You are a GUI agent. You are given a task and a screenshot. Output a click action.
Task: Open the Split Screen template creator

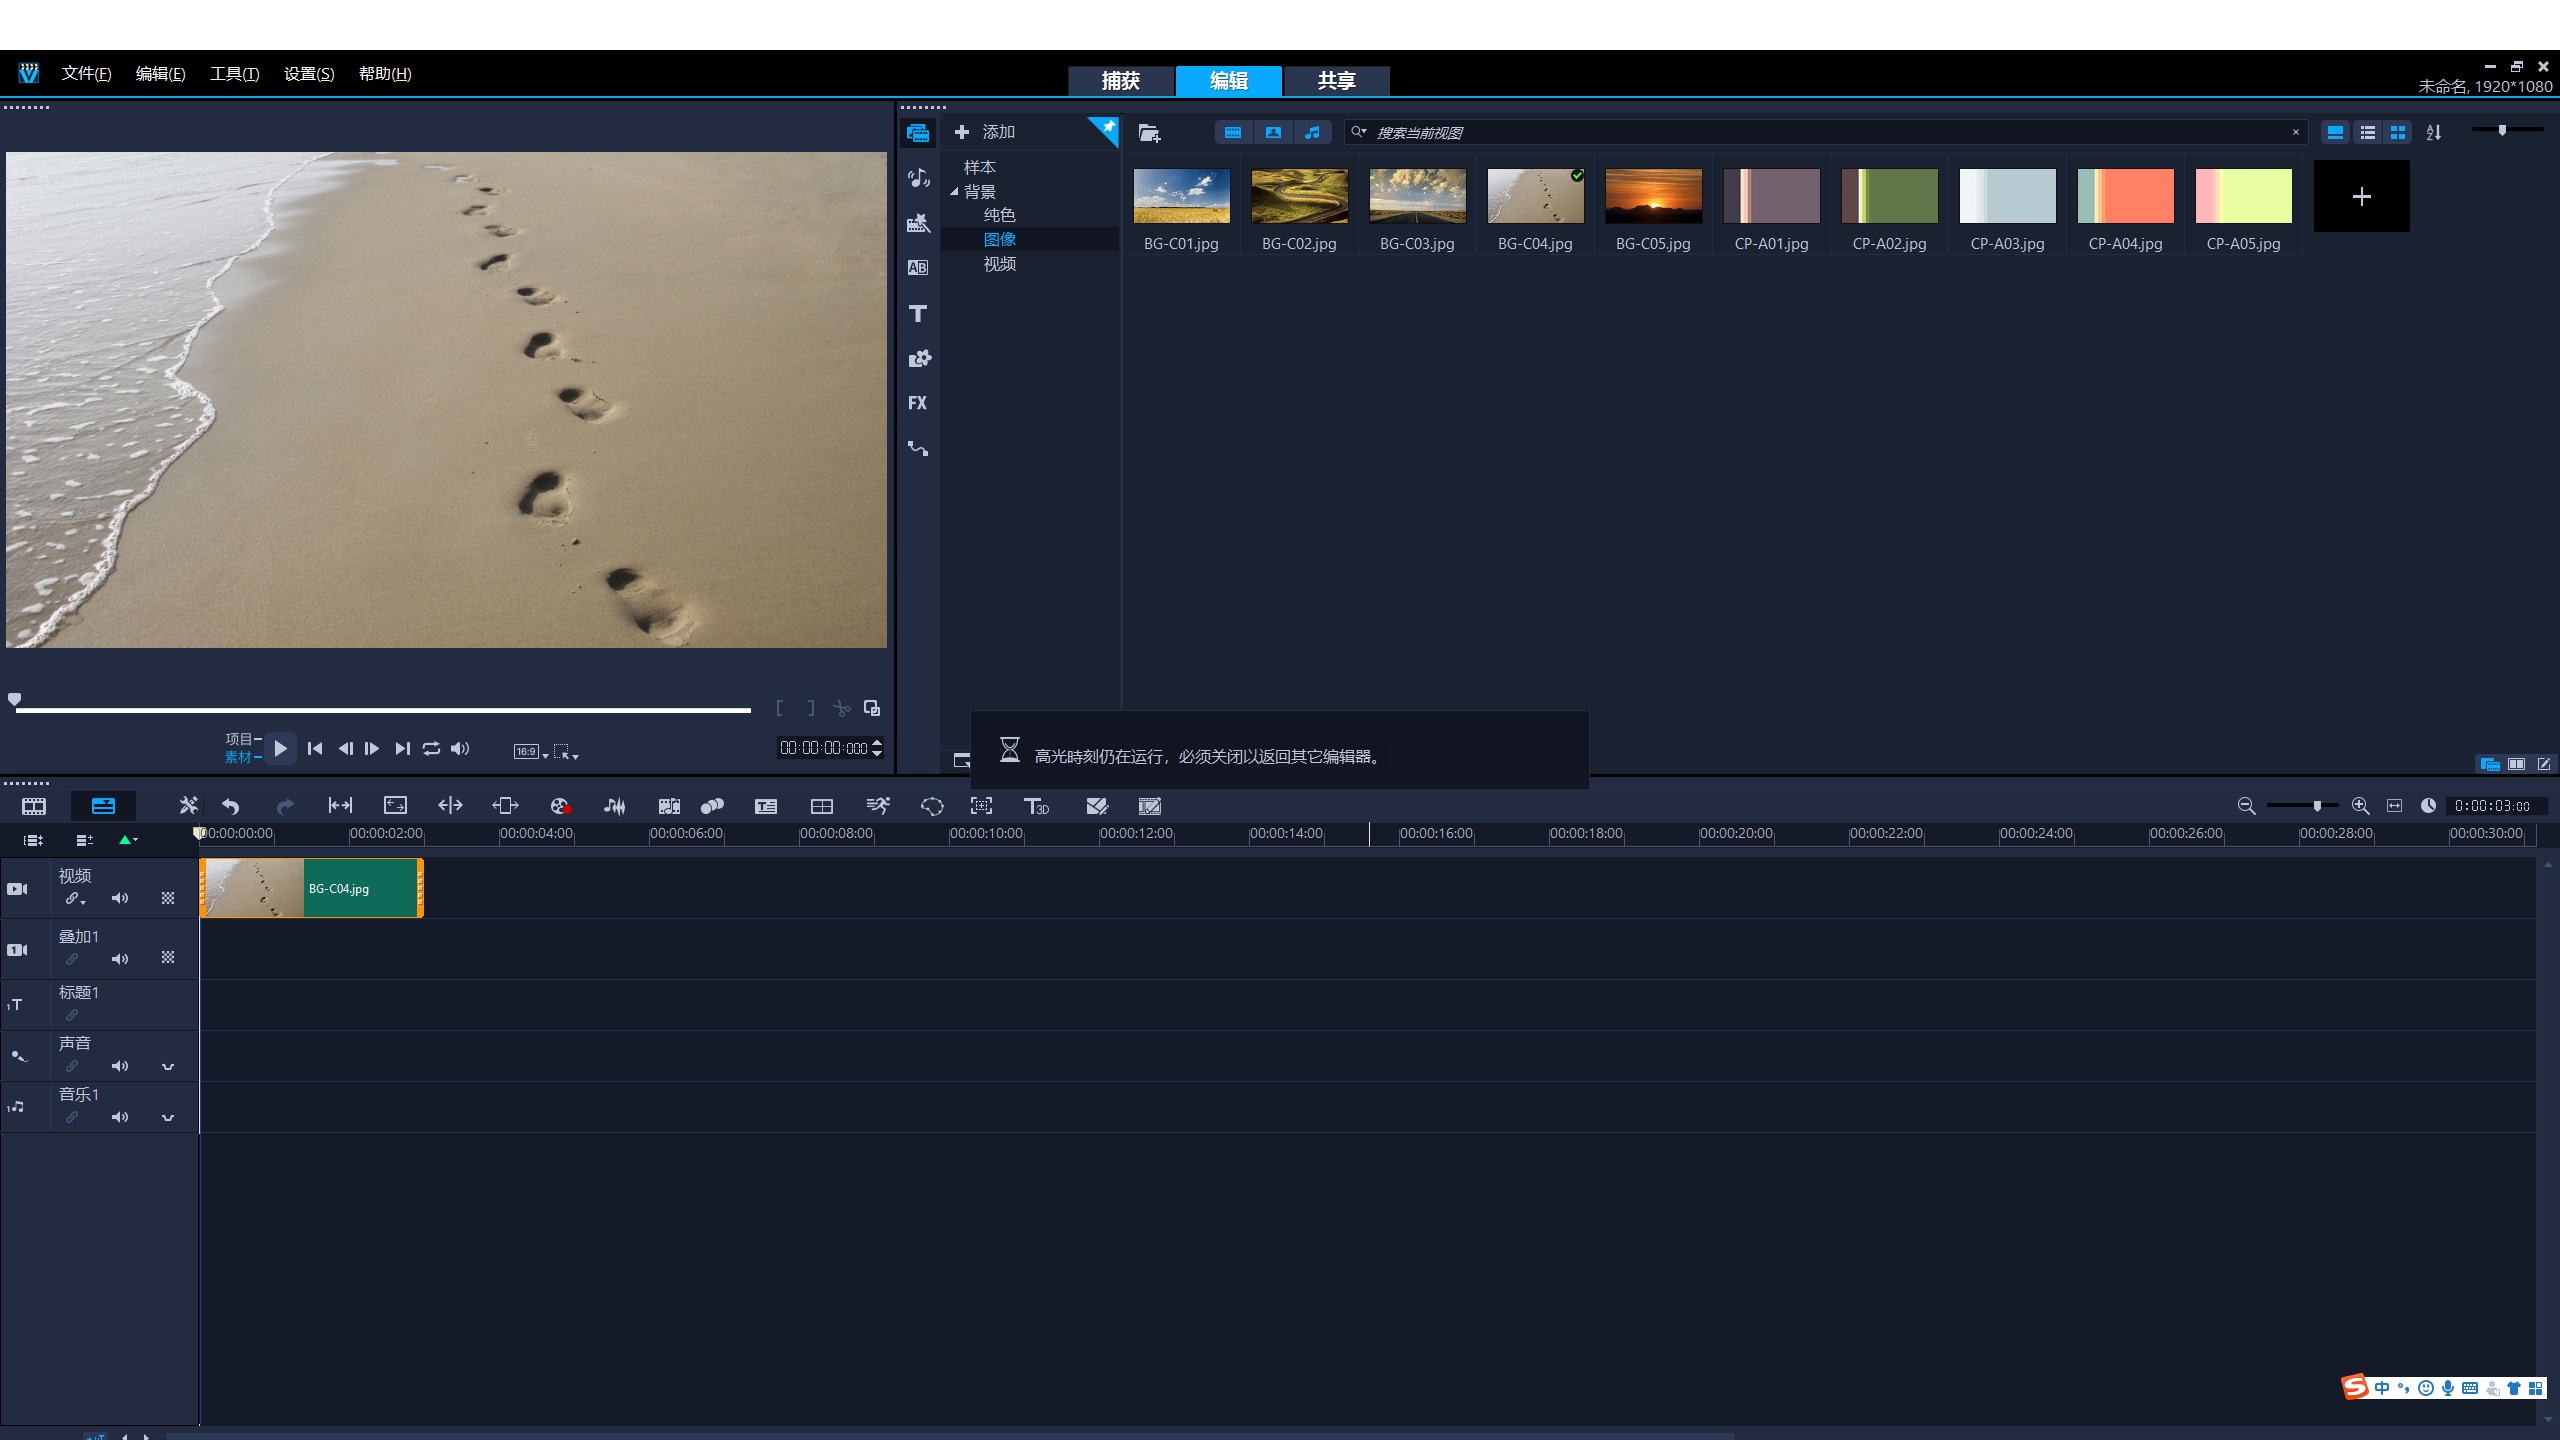[x=822, y=806]
